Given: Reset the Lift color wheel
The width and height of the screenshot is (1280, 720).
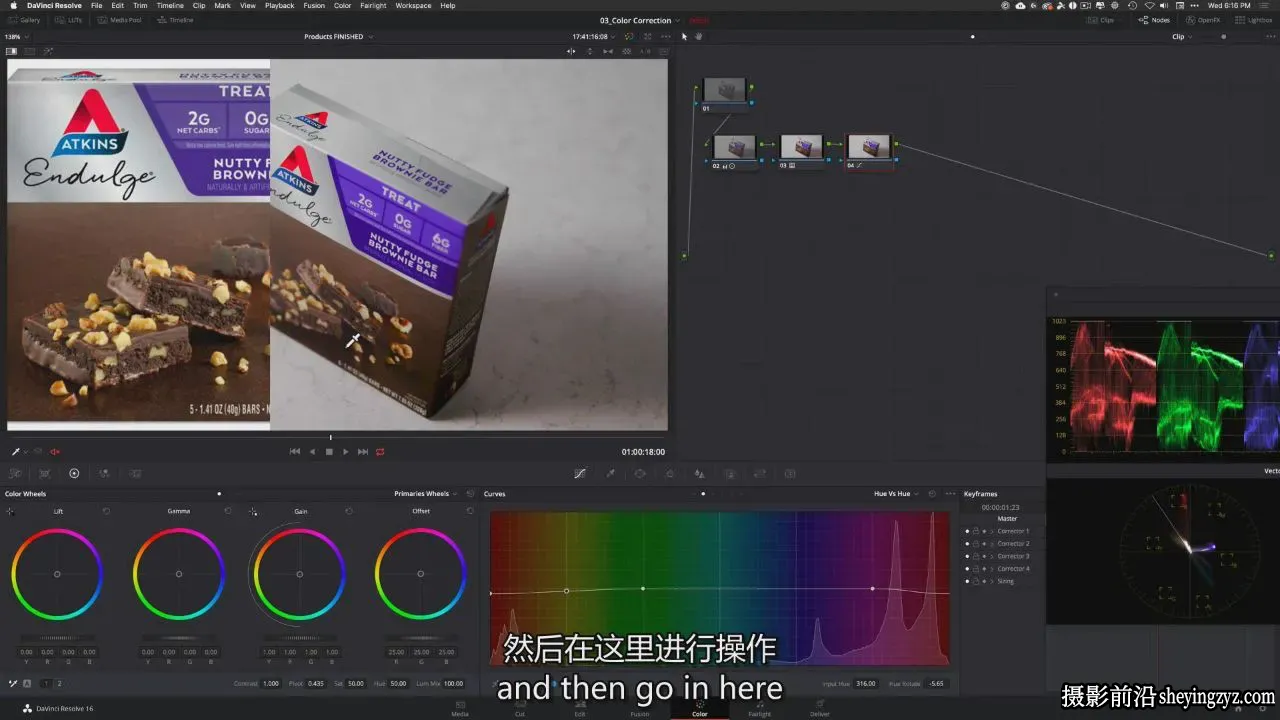Looking at the screenshot, I should point(106,511).
